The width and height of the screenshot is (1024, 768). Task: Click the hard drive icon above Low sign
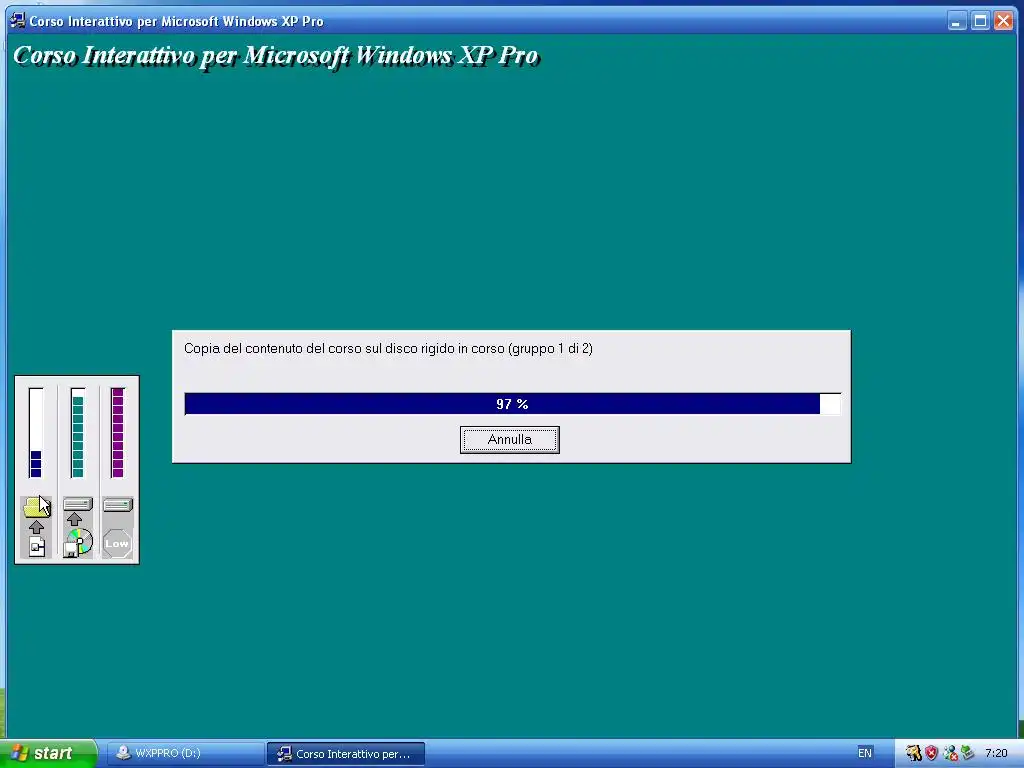(x=118, y=504)
